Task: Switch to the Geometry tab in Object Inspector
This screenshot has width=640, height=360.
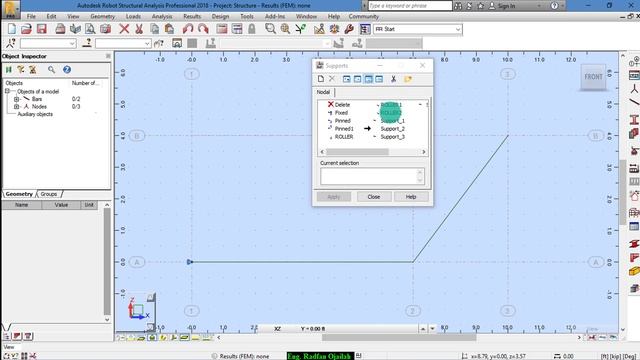Action: pyautogui.click(x=19, y=194)
